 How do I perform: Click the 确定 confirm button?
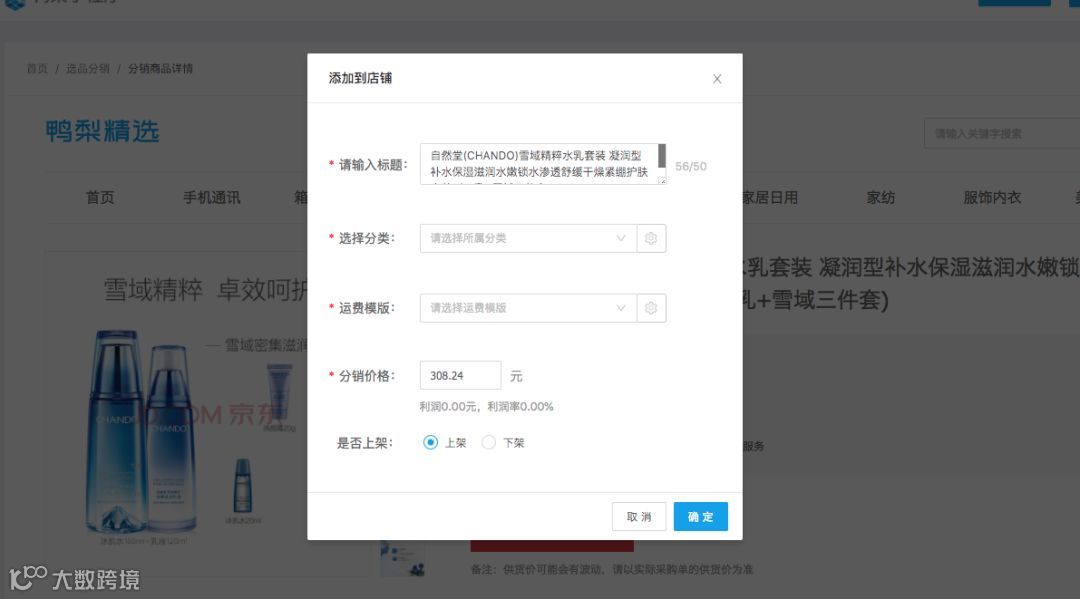700,516
